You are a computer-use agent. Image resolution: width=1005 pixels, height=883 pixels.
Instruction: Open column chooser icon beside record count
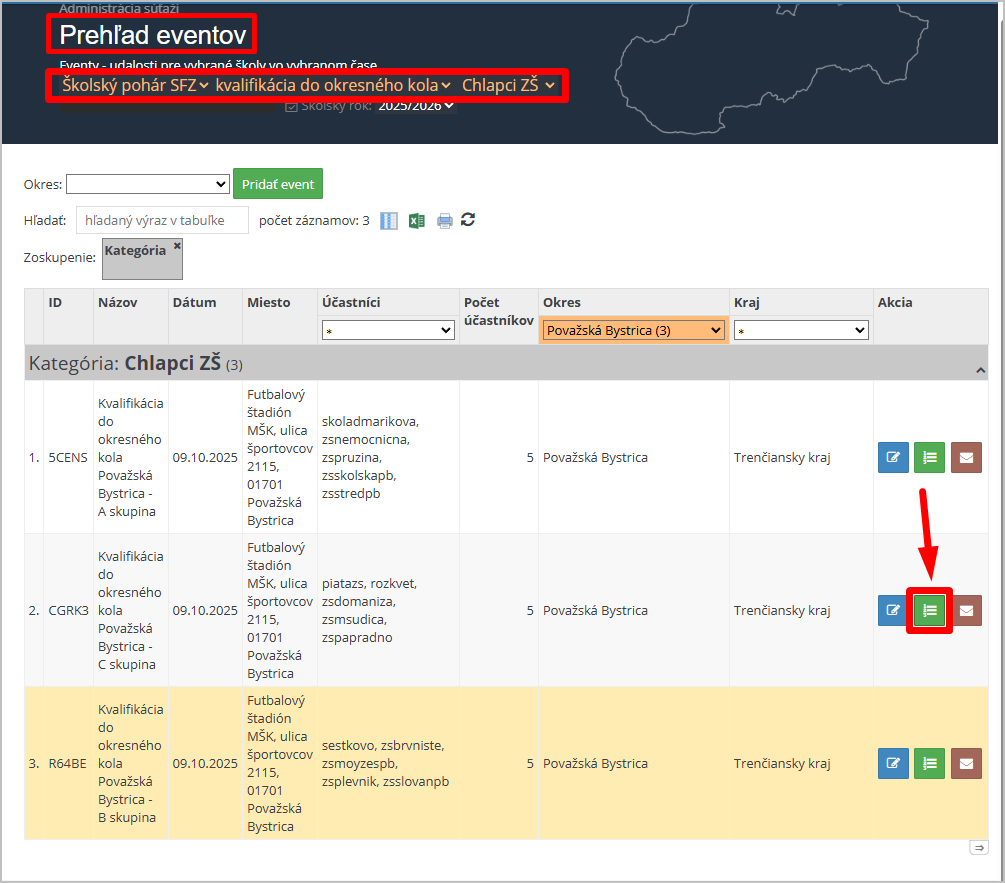click(x=389, y=220)
